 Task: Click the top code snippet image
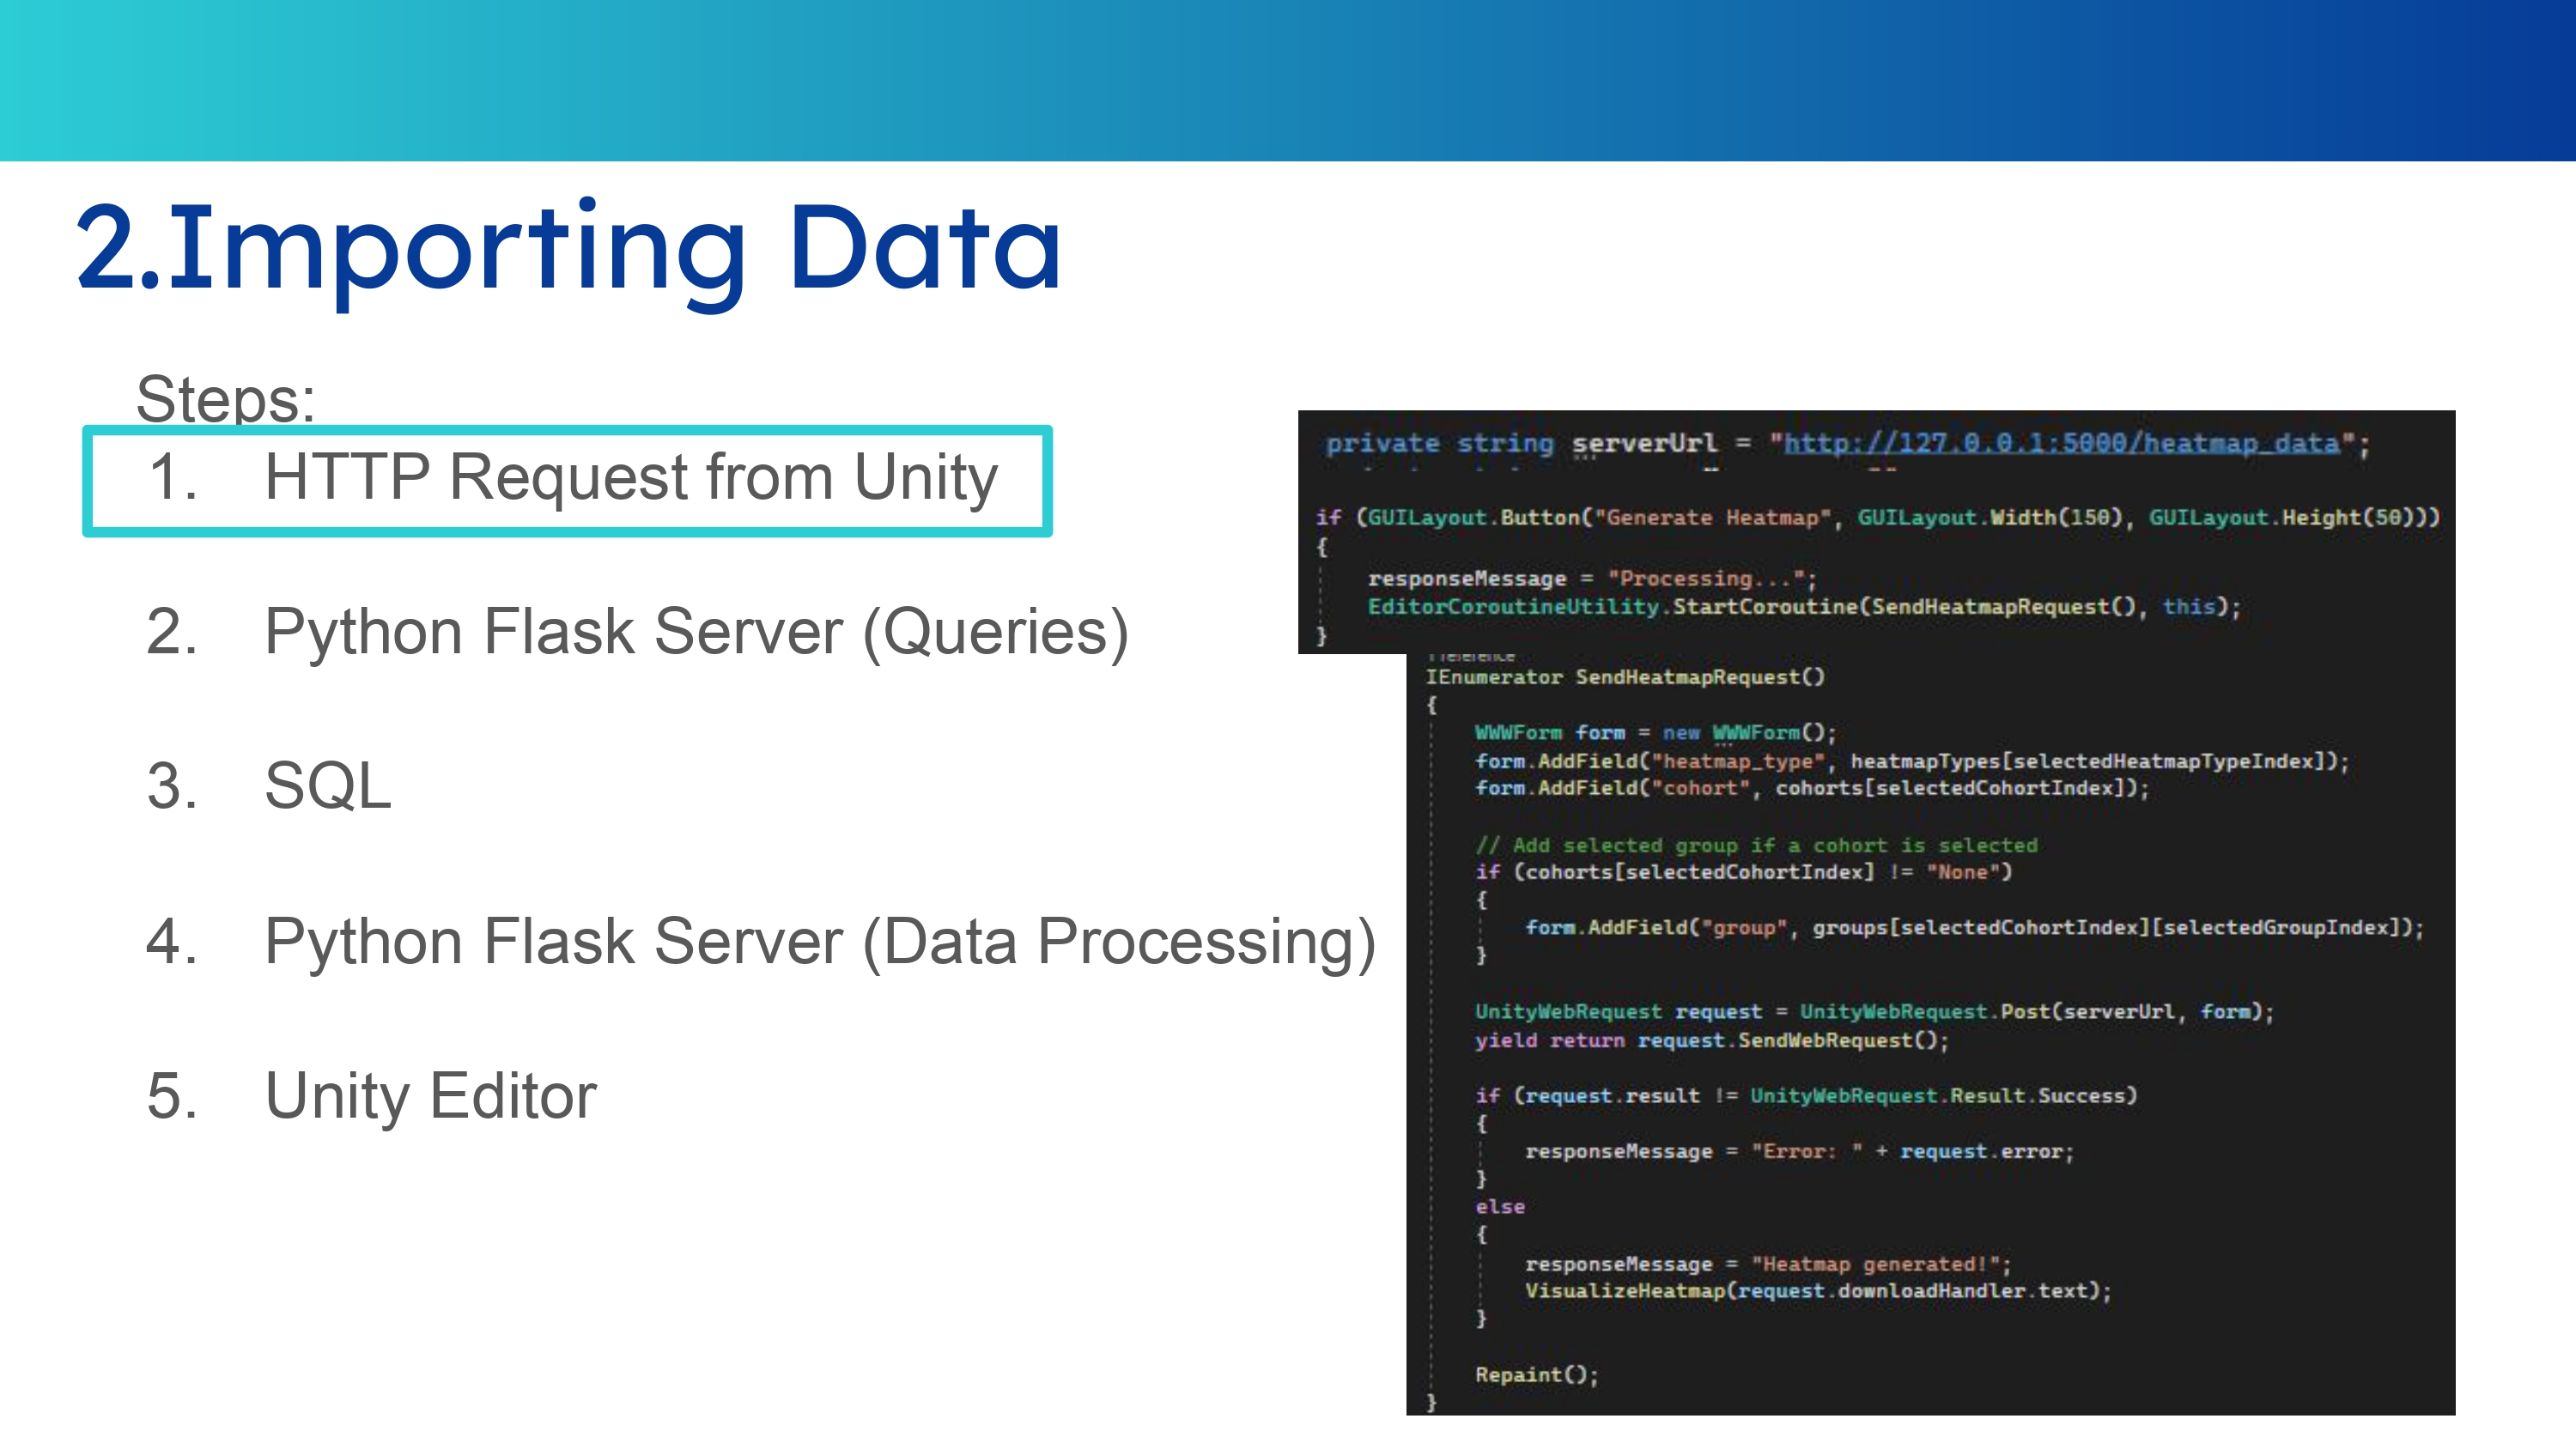point(1876,532)
